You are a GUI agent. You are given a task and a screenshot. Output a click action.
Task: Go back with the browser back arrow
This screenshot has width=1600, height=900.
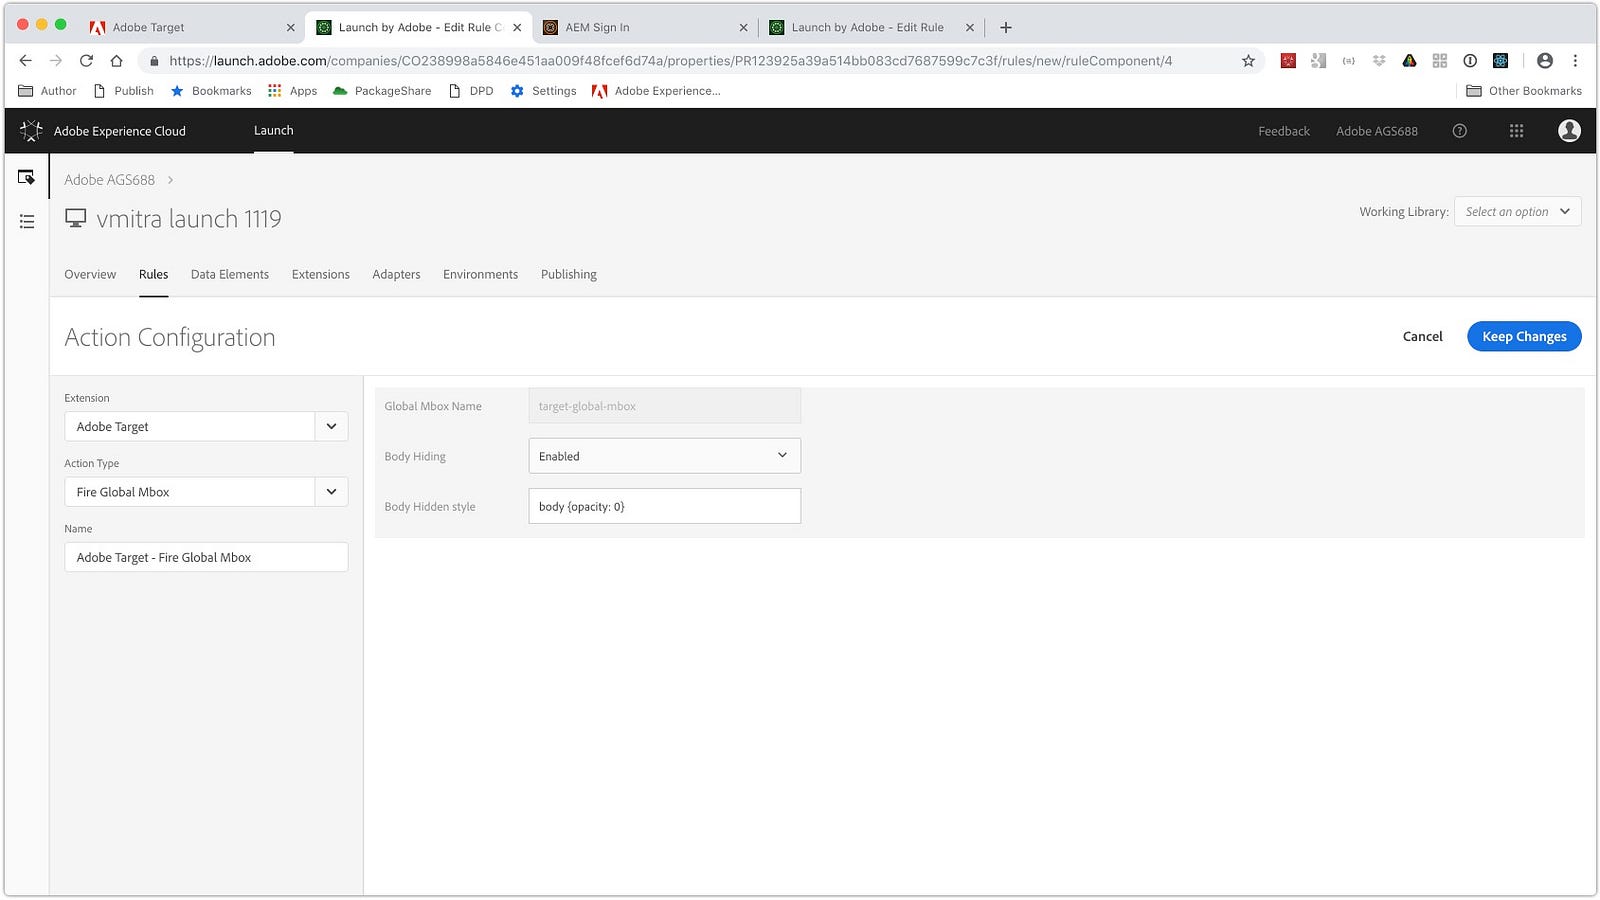(26, 61)
